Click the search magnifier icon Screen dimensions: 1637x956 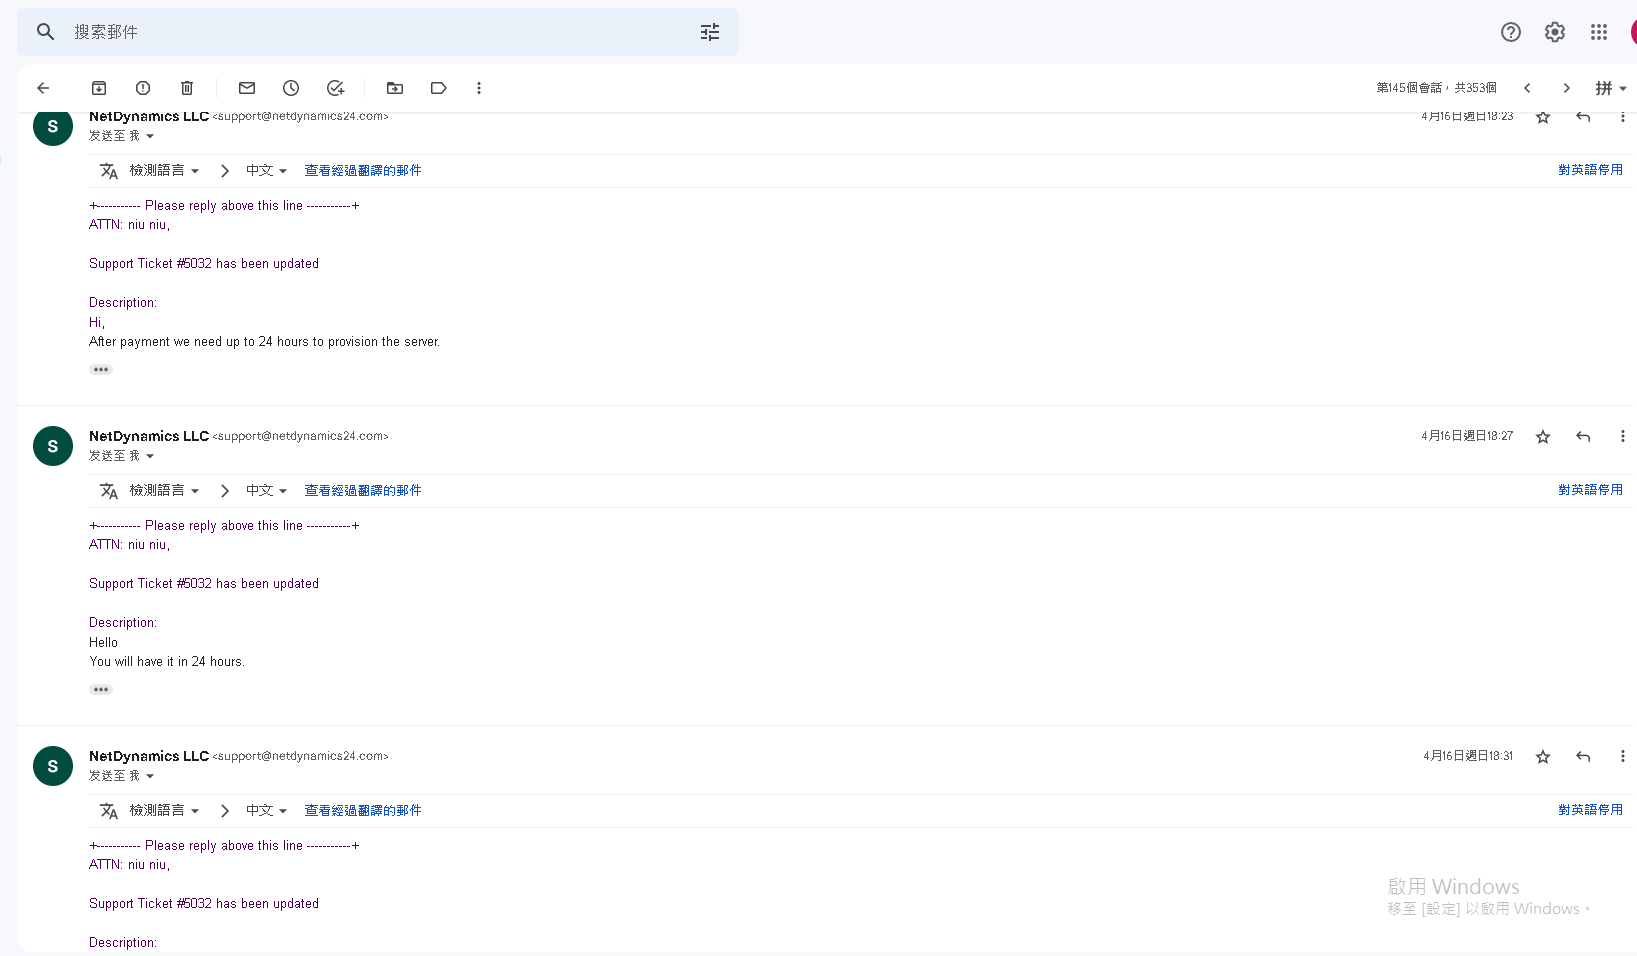click(x=45, y=32)
